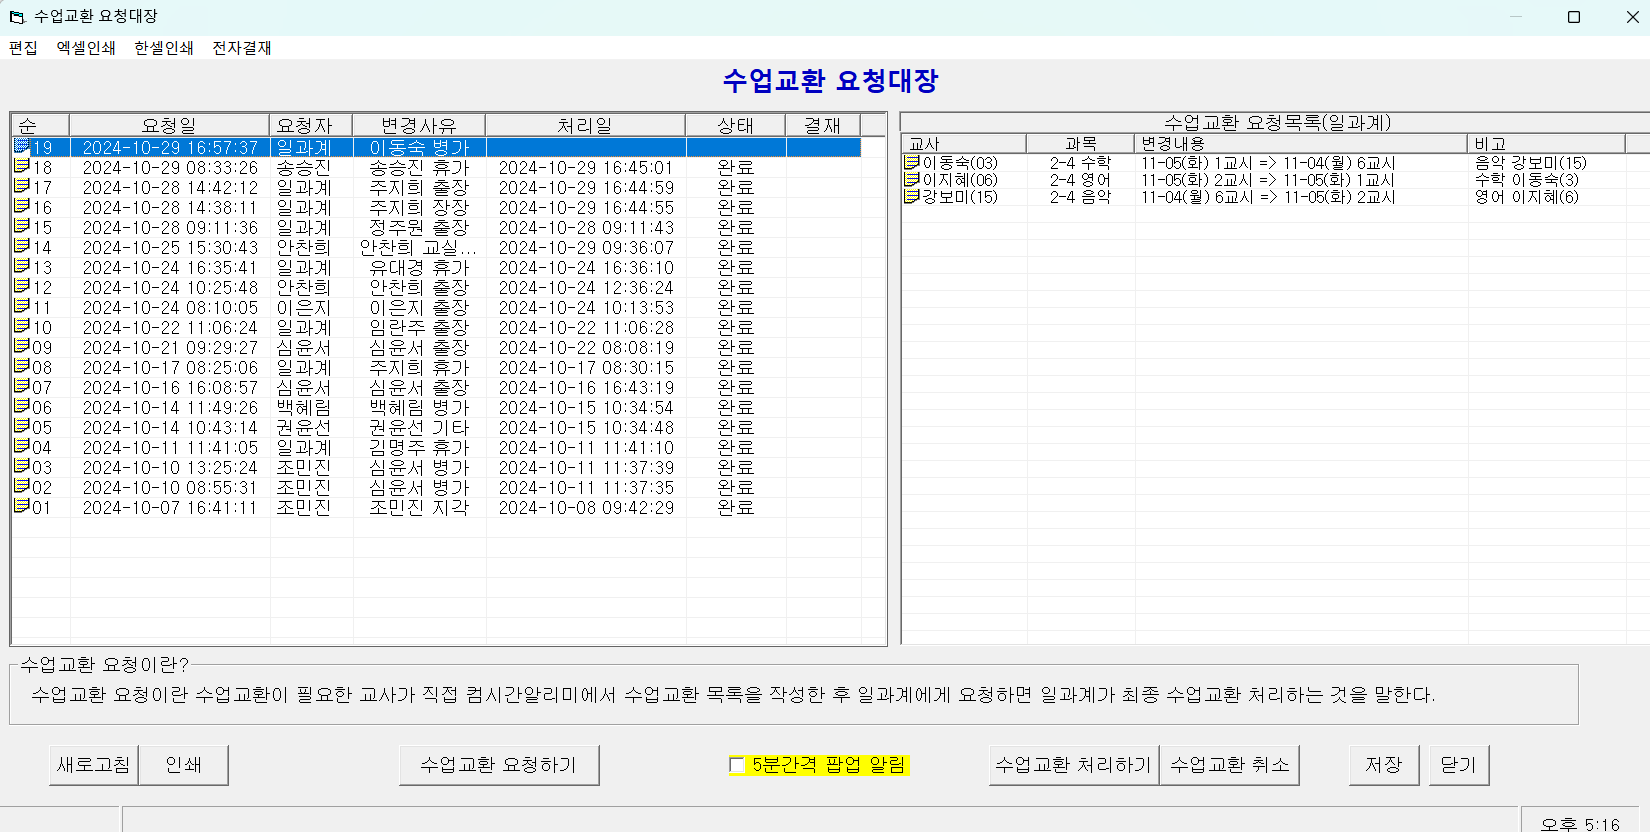Select cell 김명주 휴가

click(419, 447)
